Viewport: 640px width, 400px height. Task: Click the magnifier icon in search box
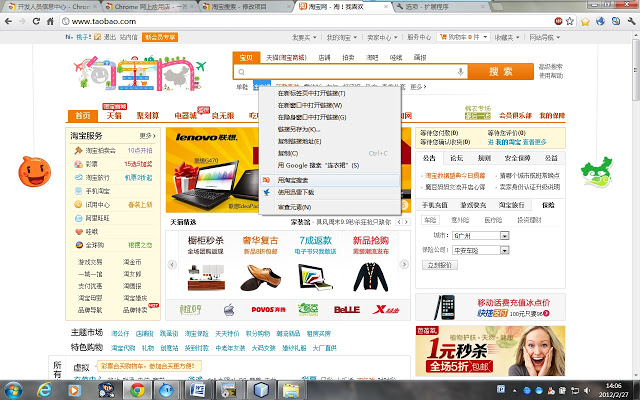coord(241,72)
